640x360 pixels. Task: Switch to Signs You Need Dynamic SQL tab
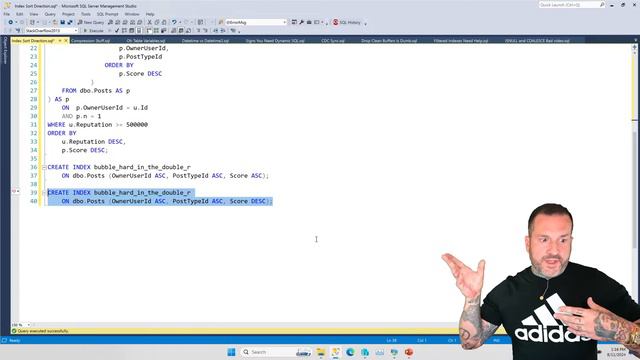(275, 40)
